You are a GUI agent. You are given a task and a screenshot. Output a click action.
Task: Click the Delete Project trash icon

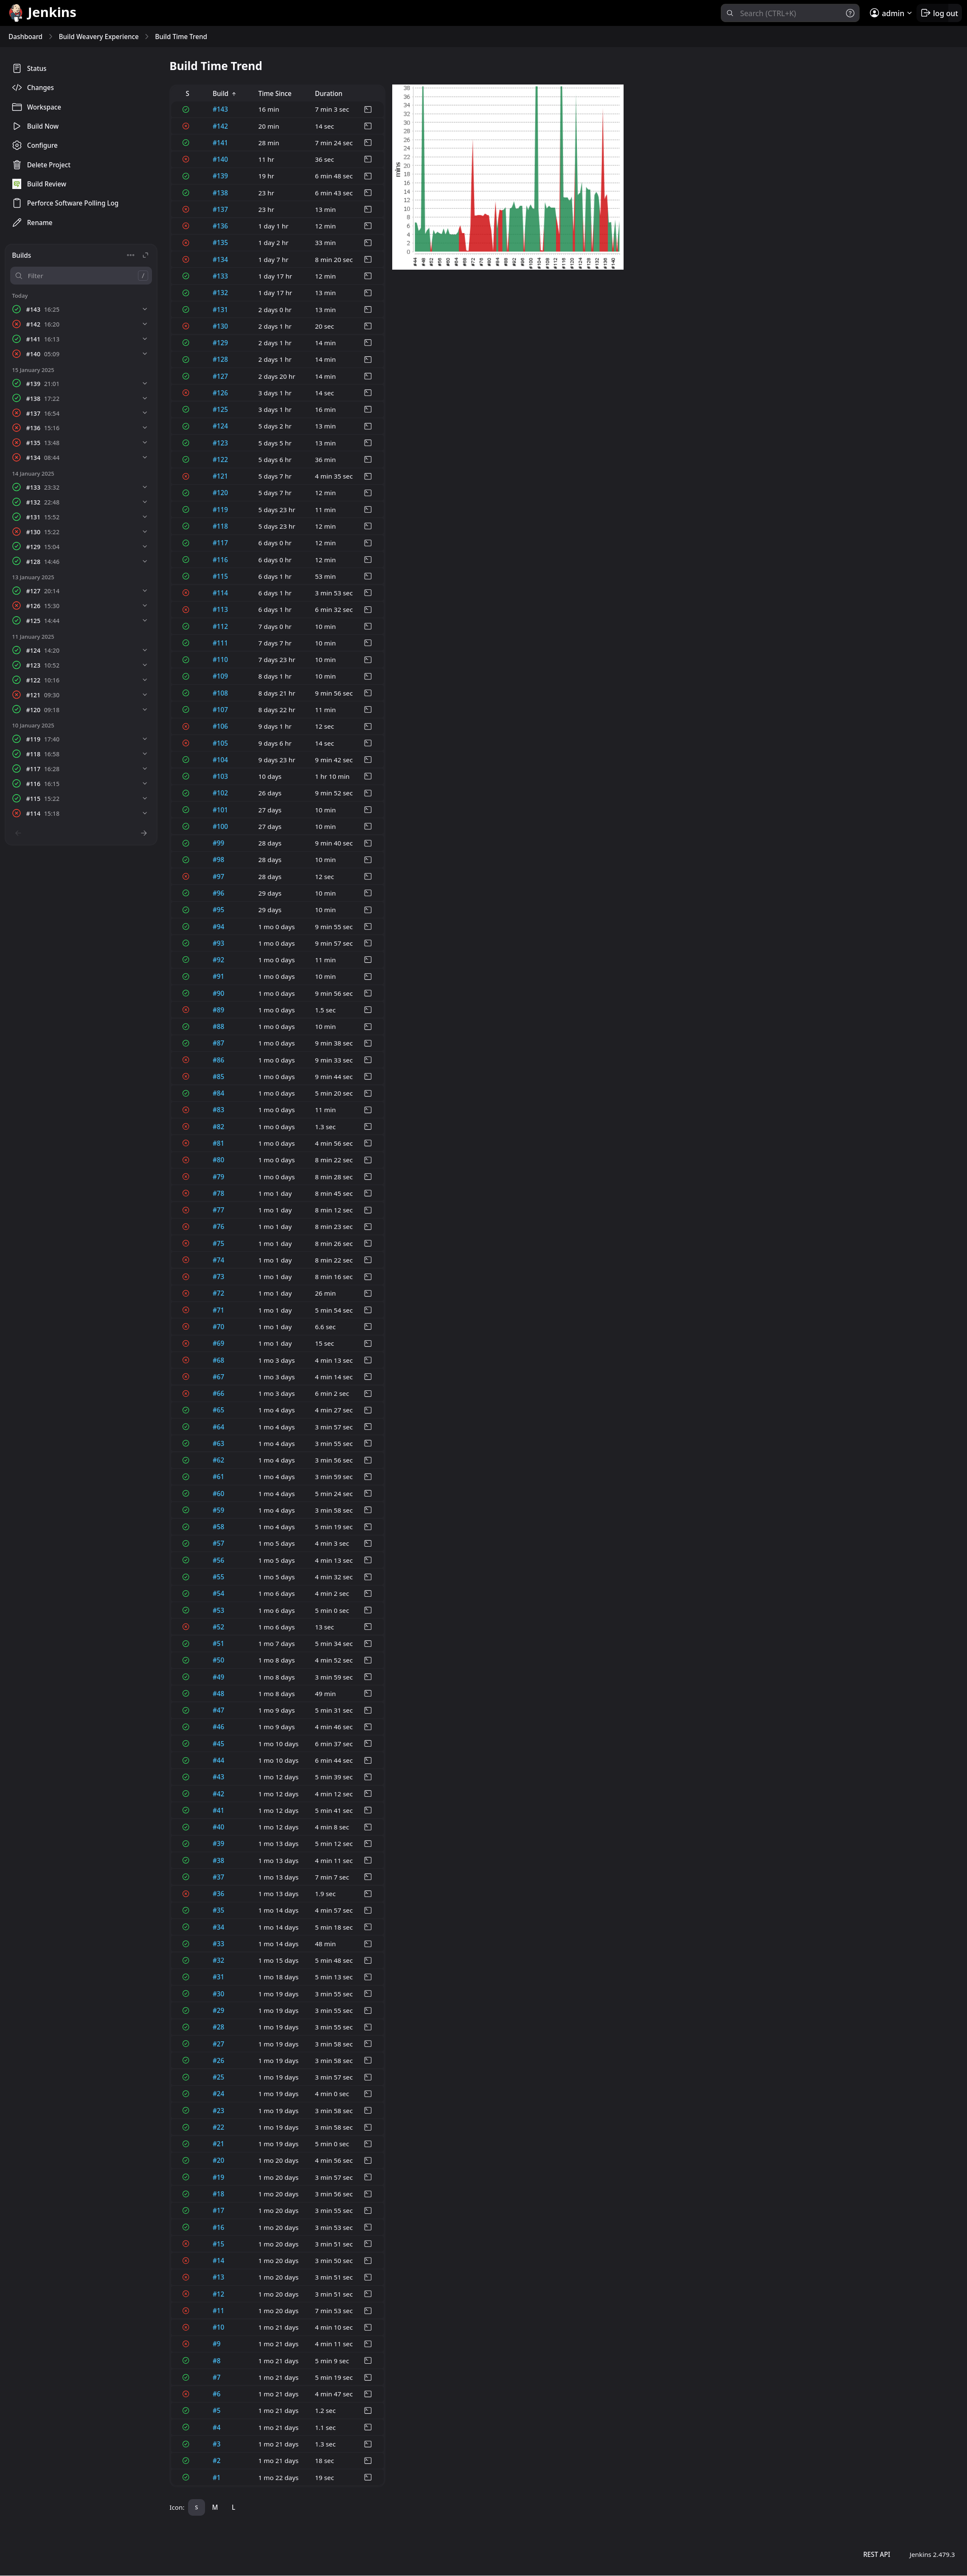17,165
